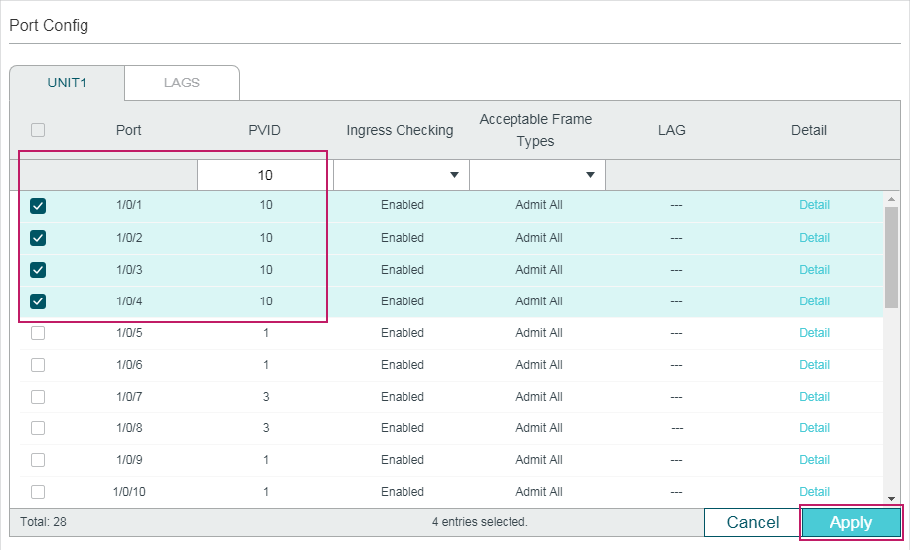
Task: Click the Acceptable Frame Types column header
Action: (x=536, y=130)
